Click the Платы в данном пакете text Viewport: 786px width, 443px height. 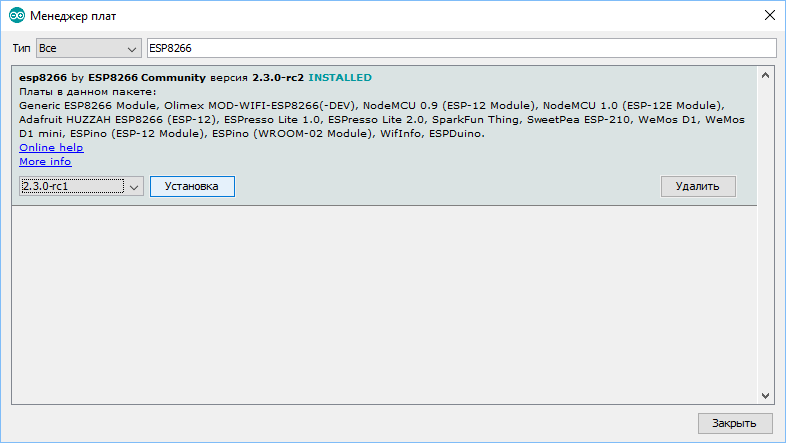coord(88,92)
